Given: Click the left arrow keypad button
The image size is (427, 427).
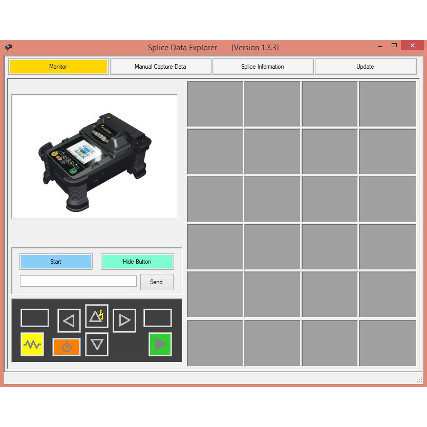Looking at the screenshot, I should point(69,321).
